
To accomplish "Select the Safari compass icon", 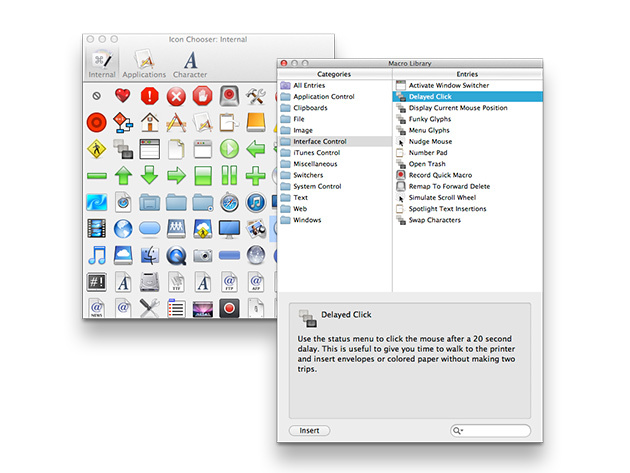I will [228, 203].
